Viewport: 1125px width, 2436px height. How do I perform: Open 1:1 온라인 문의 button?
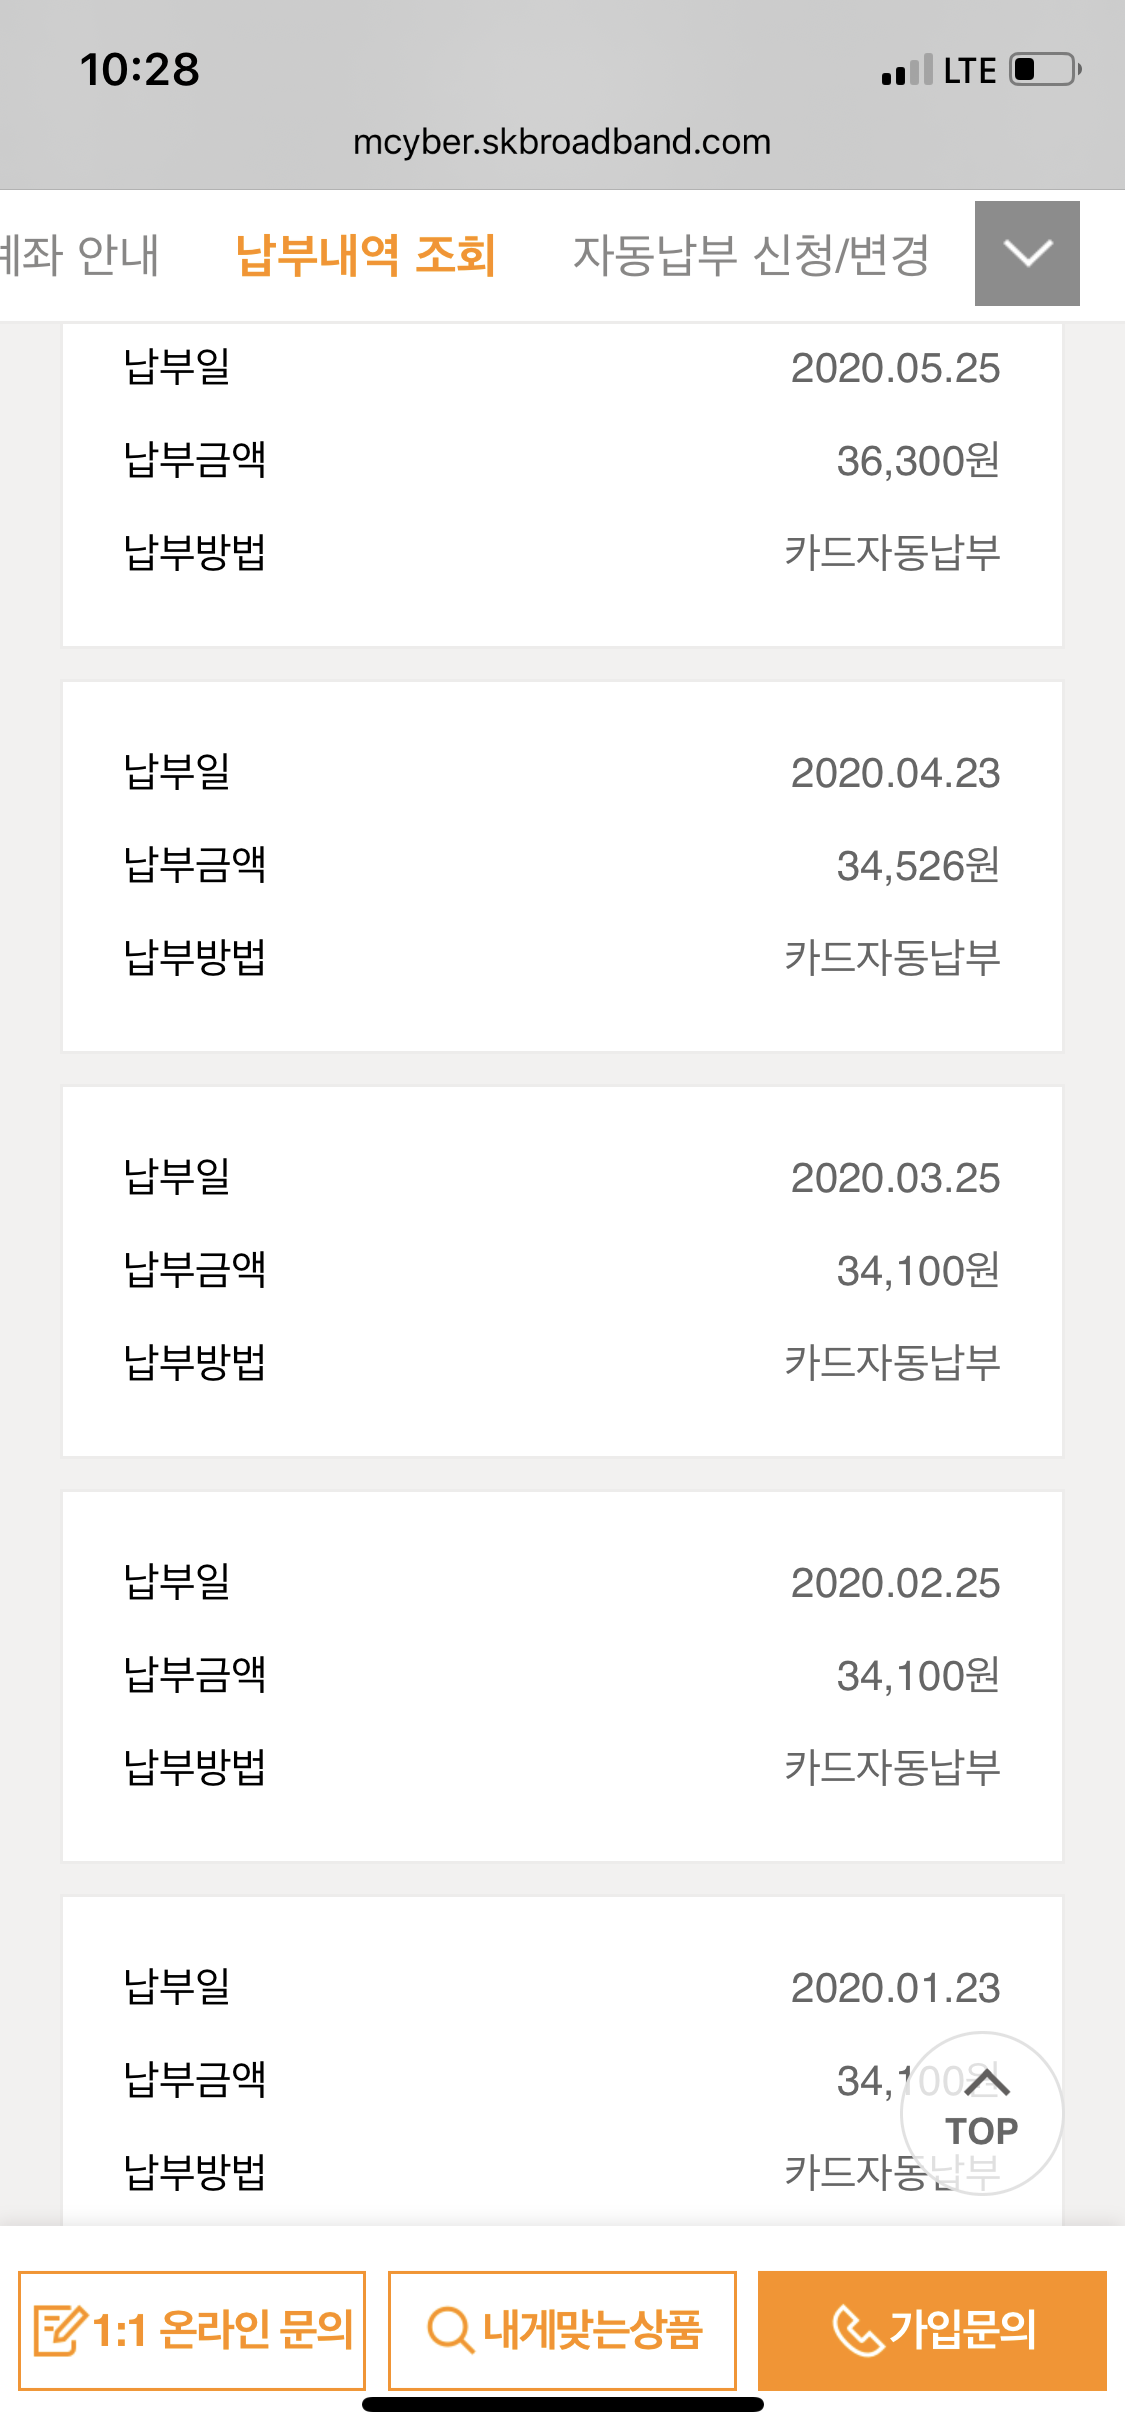(192, 2330)
